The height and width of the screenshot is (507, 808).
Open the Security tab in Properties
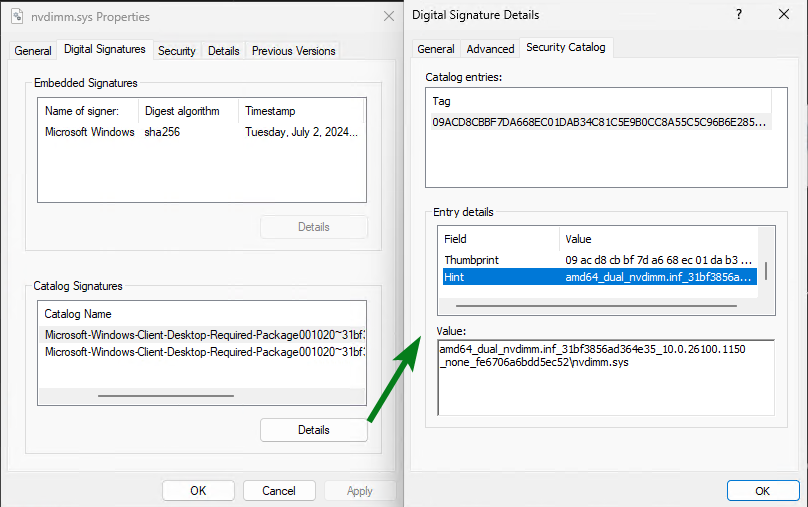pyautogui.click(x=177, y=51)
